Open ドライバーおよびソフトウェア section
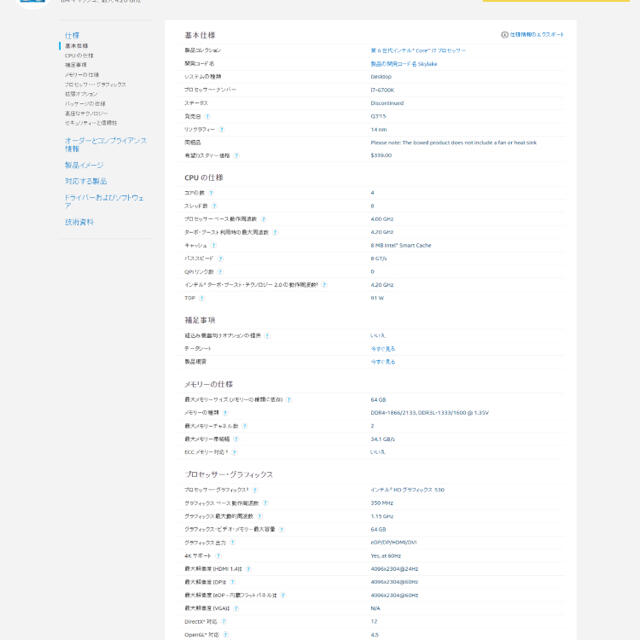This screenshot has width=640, height=640. (104, 201)
